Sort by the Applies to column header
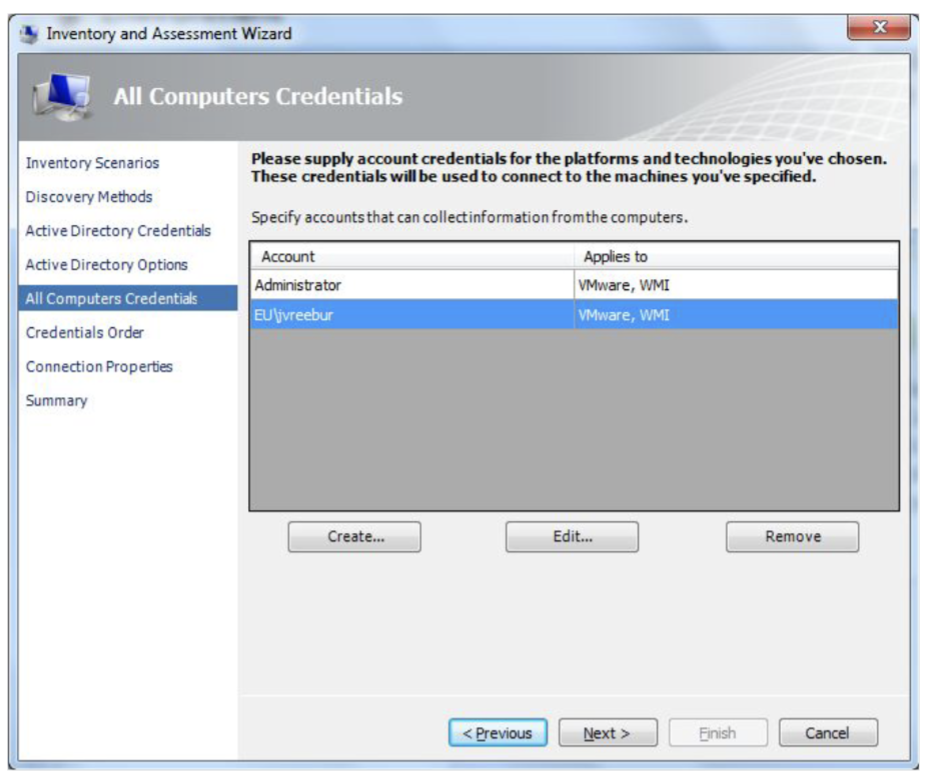The image size is (930, 780). tap(736, 256)
